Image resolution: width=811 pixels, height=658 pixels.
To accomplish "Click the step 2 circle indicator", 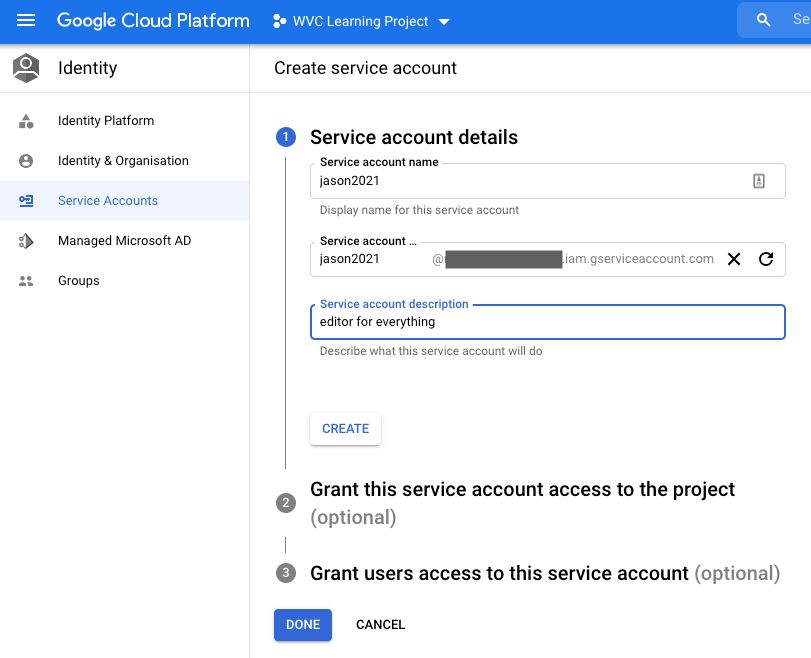I will click(286, 503).
